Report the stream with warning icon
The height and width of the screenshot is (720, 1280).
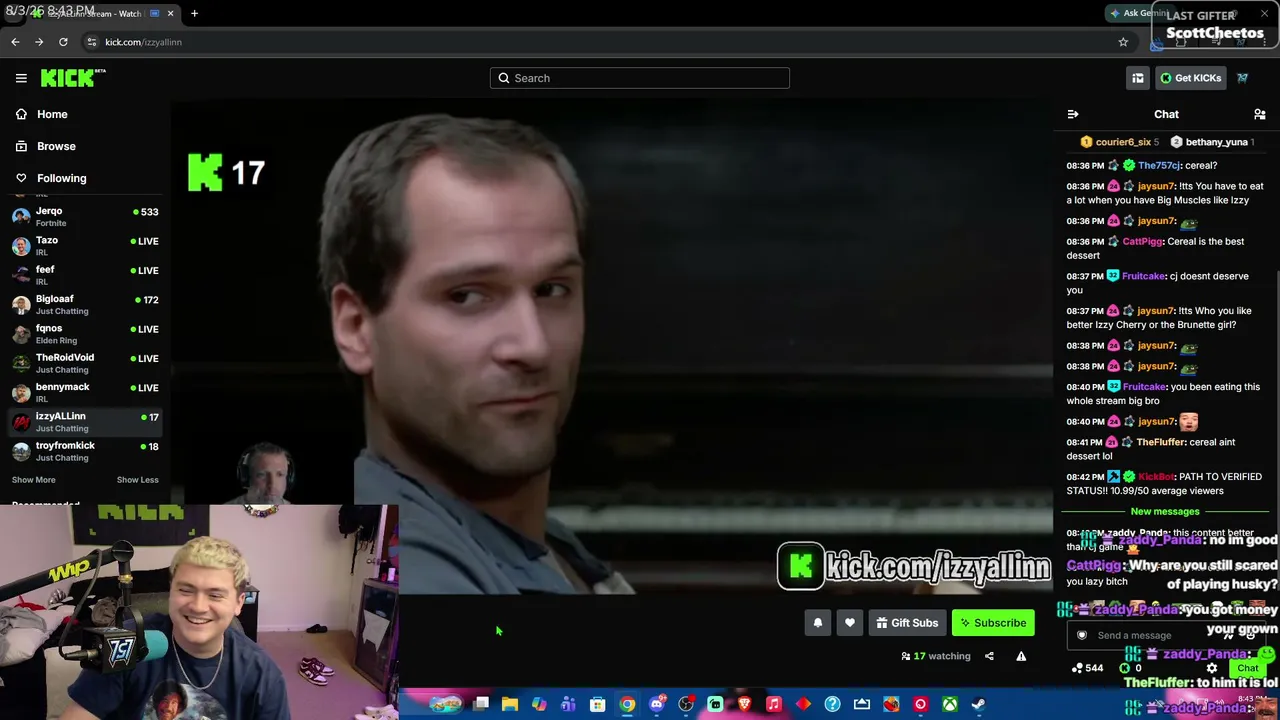(1021, 656)
